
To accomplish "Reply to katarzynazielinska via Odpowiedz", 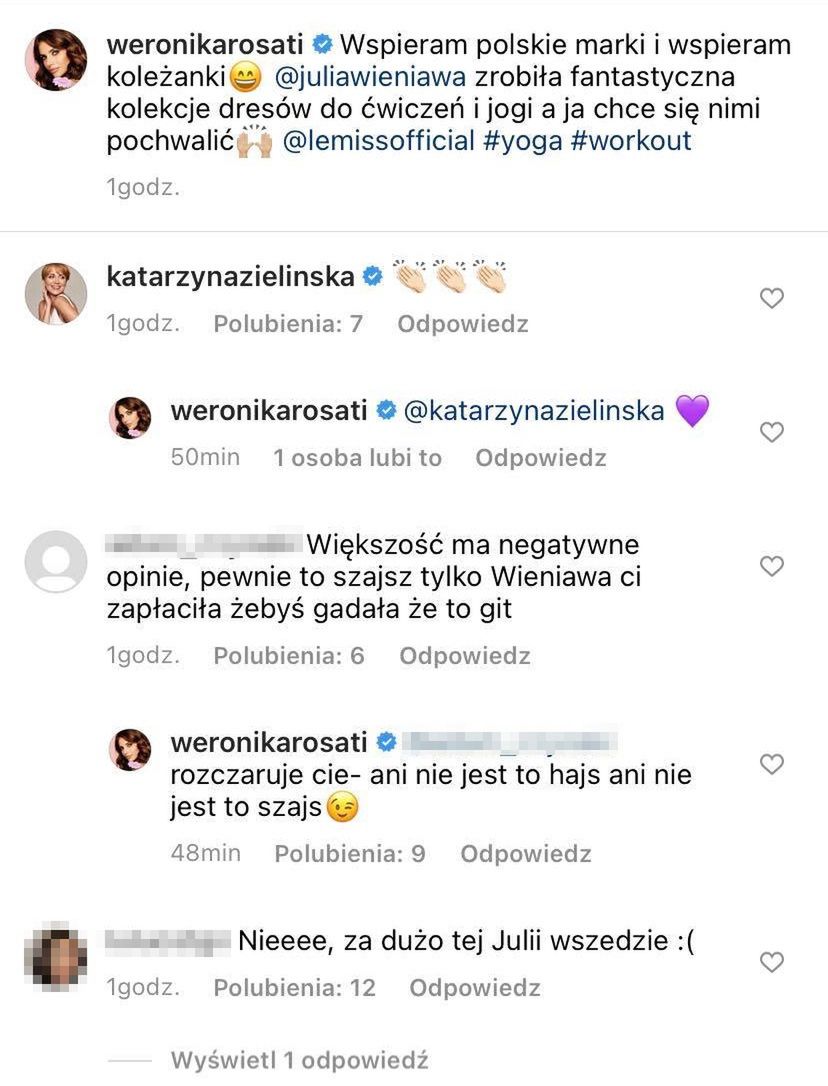I will click(462, 323).
